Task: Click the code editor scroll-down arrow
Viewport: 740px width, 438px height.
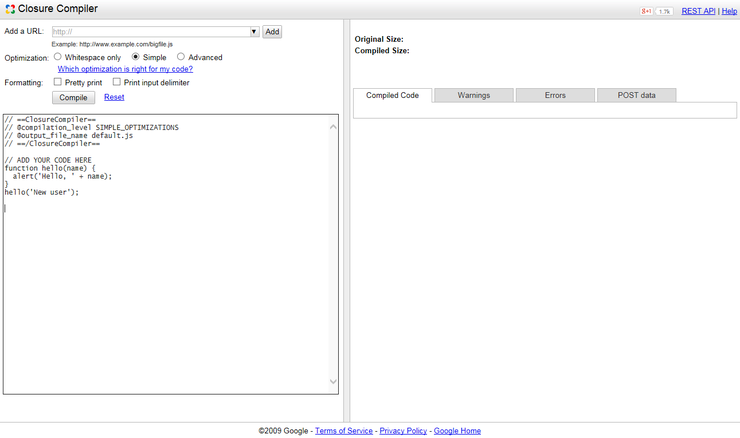Action: click(333, 382)
